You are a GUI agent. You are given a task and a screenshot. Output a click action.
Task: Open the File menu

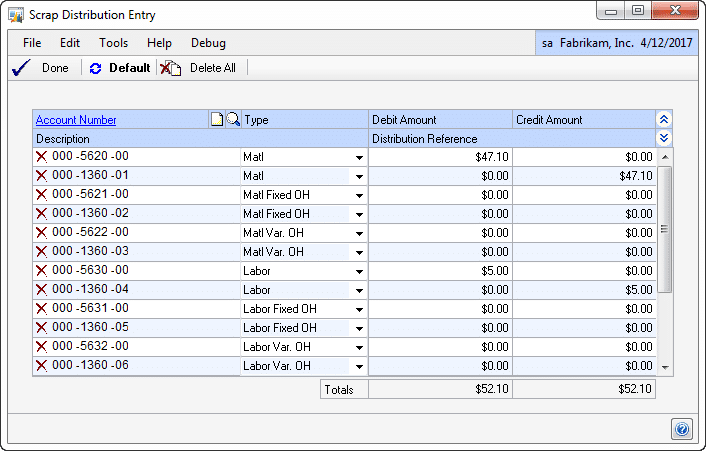tap(32, 43)
